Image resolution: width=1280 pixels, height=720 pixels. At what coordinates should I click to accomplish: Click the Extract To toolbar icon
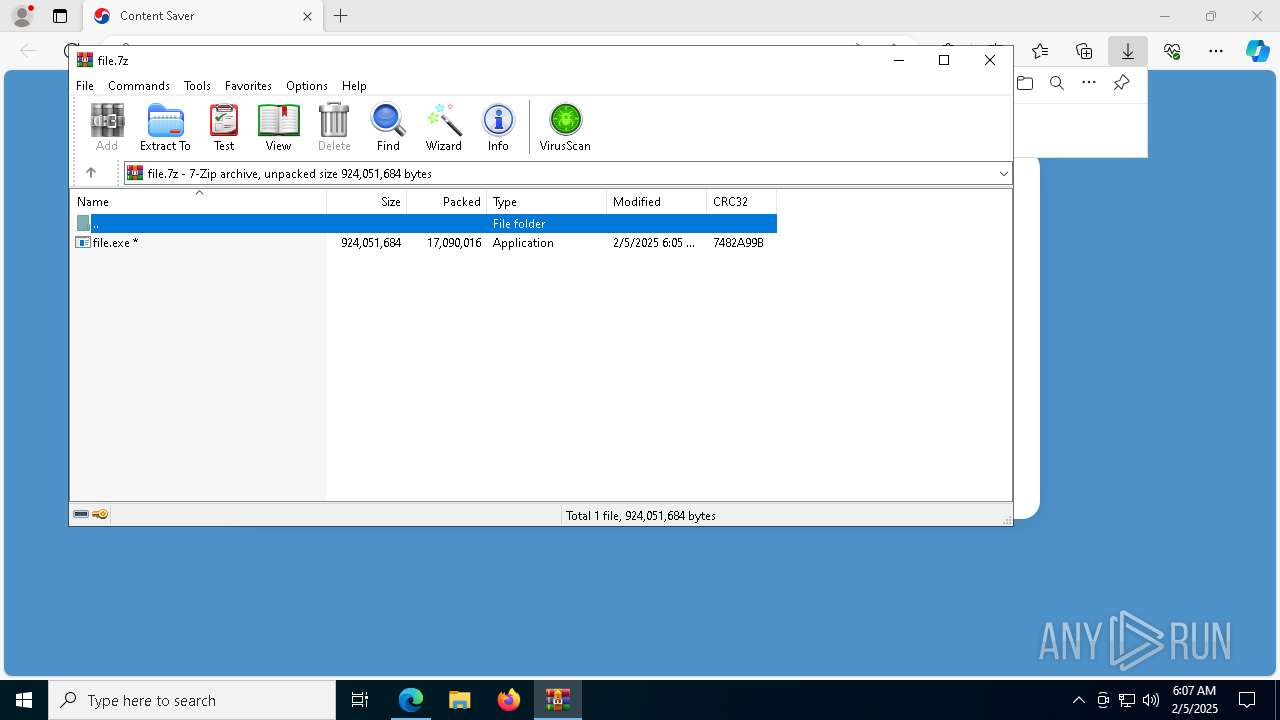click(x=165, y=127)
